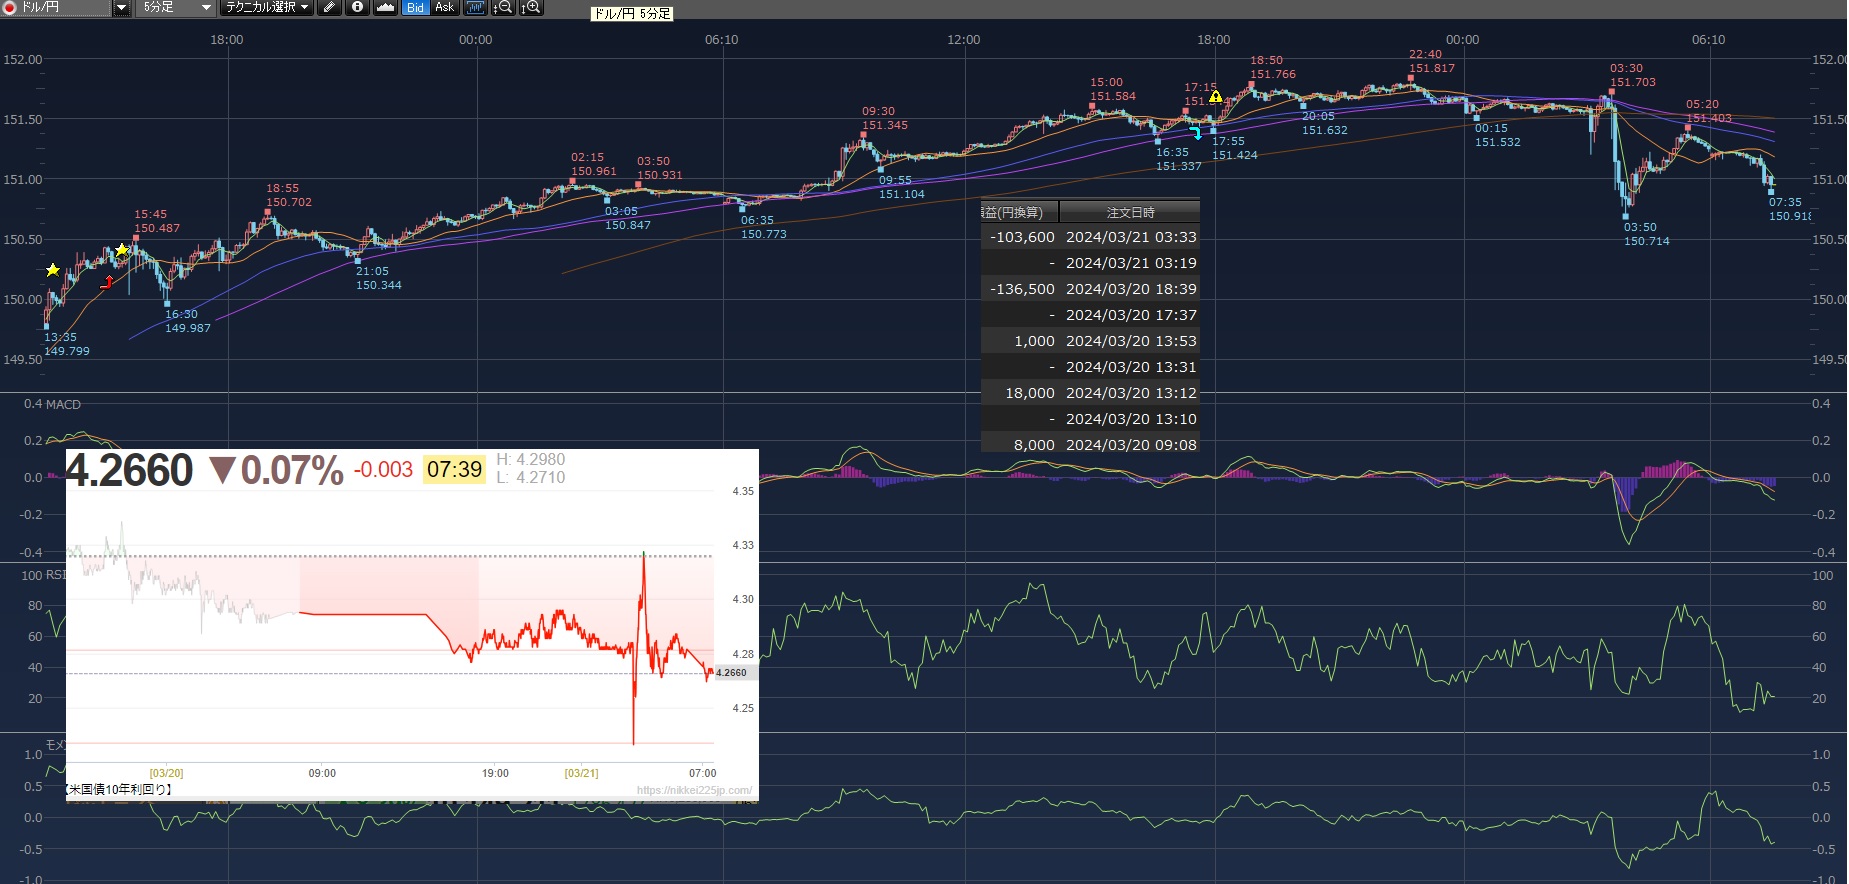1849x884 pixels.
Task: Select the area chart type icon
Action: (x=385, y=7)
